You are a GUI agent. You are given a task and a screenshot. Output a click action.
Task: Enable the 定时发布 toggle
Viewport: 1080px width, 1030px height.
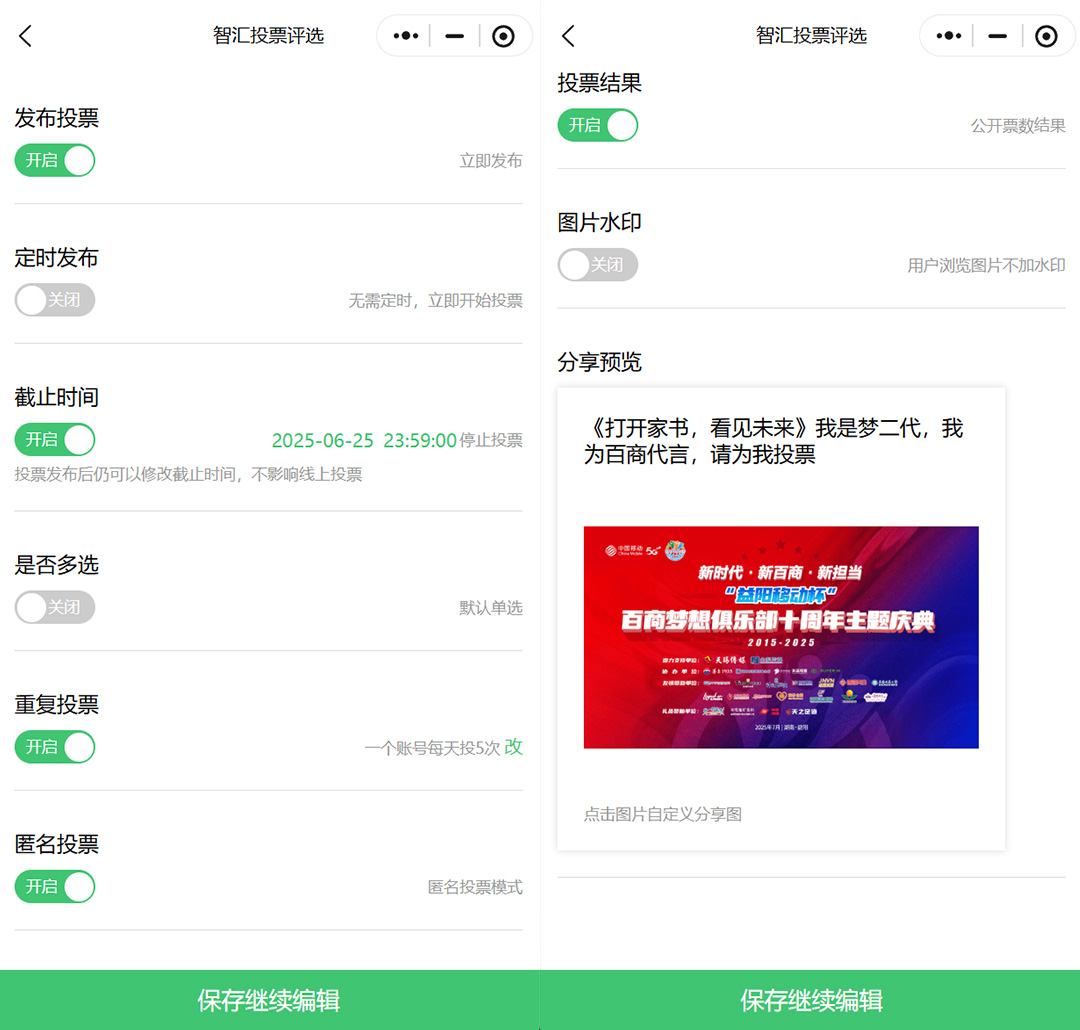[55, 300]
